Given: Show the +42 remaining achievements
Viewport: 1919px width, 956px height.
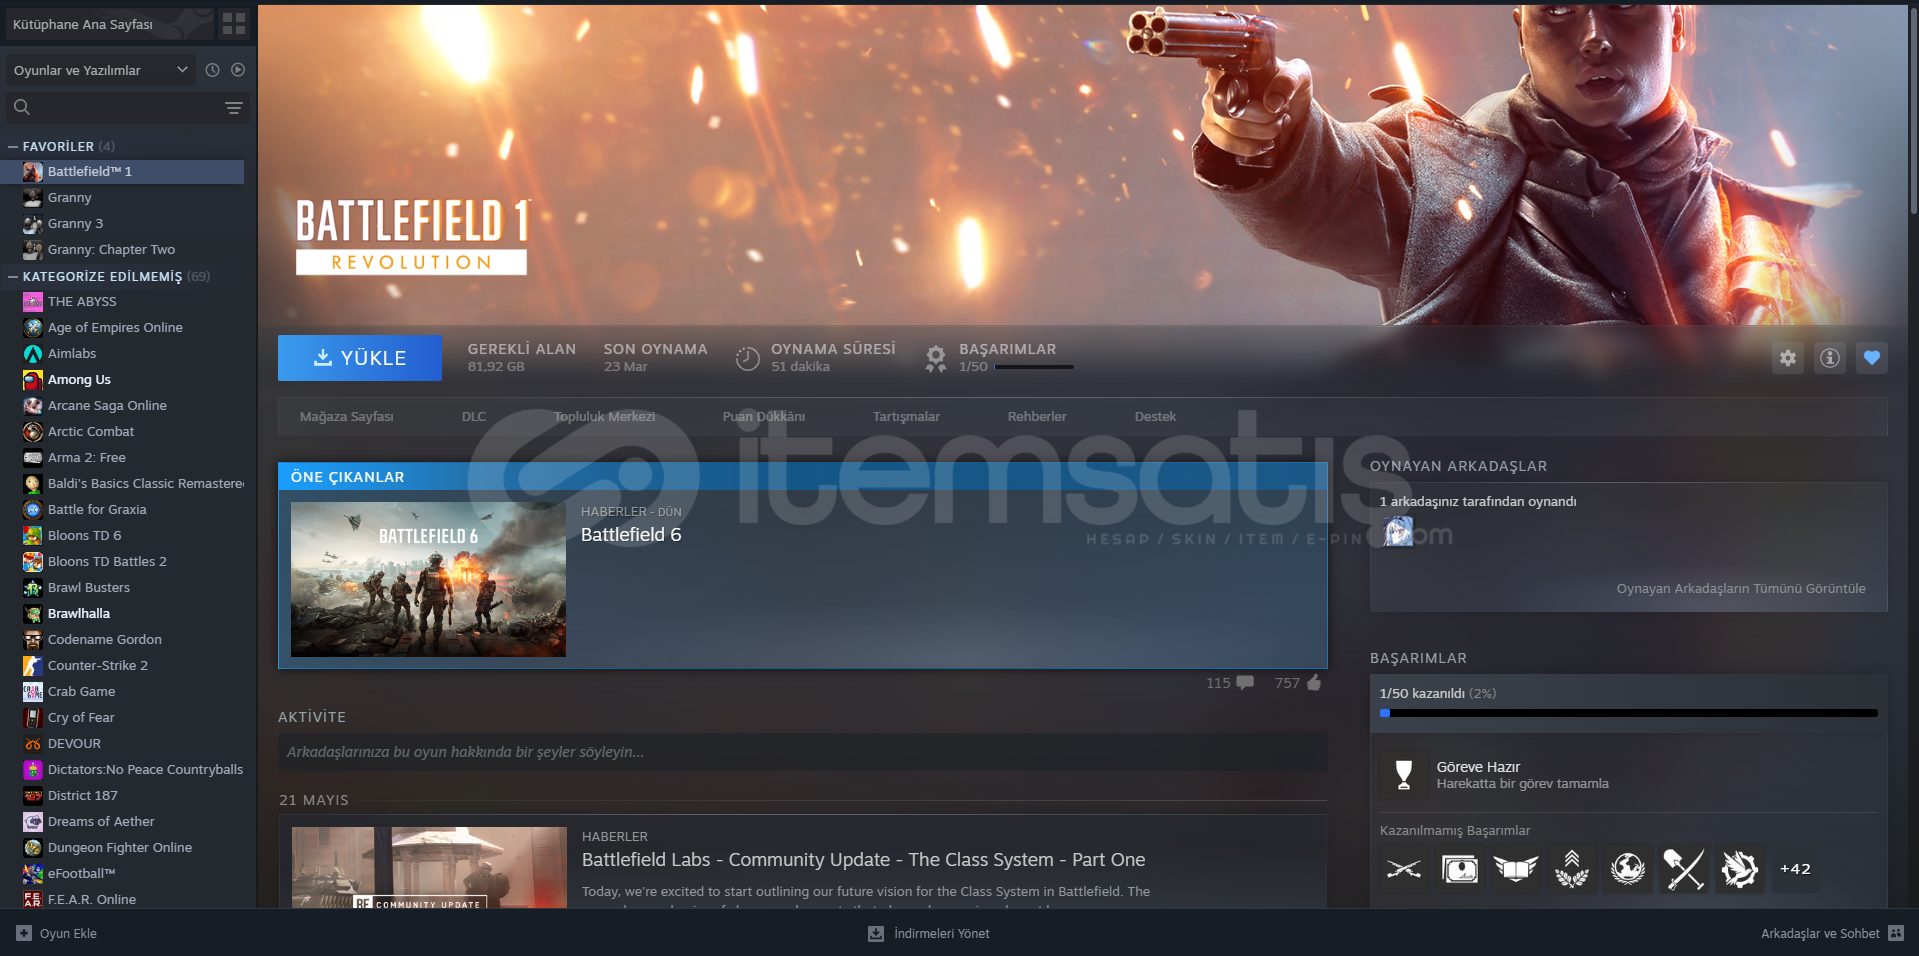Looking at the screenshot, I should [x=1795, y=869].
